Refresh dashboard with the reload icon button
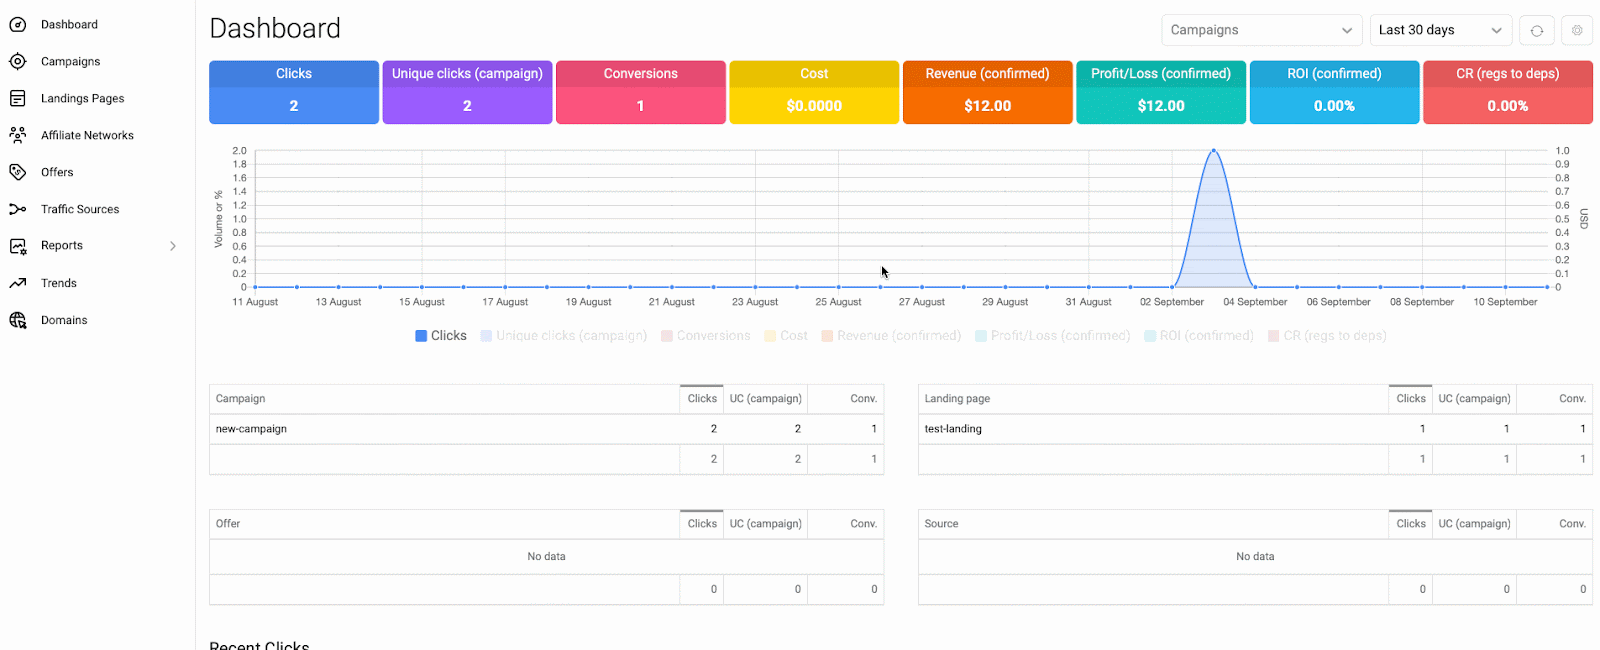Image resolution: width=1600 pixels, height=650 pixels. point(1537,30)
